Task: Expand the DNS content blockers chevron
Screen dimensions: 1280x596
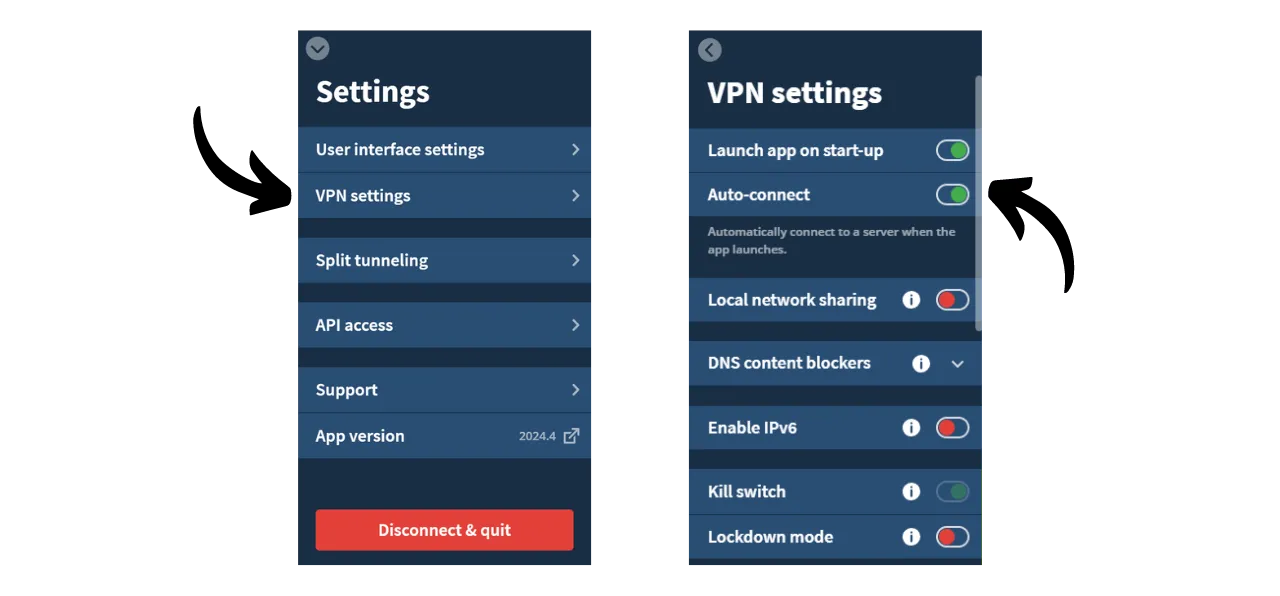Action: click(957, 364)
